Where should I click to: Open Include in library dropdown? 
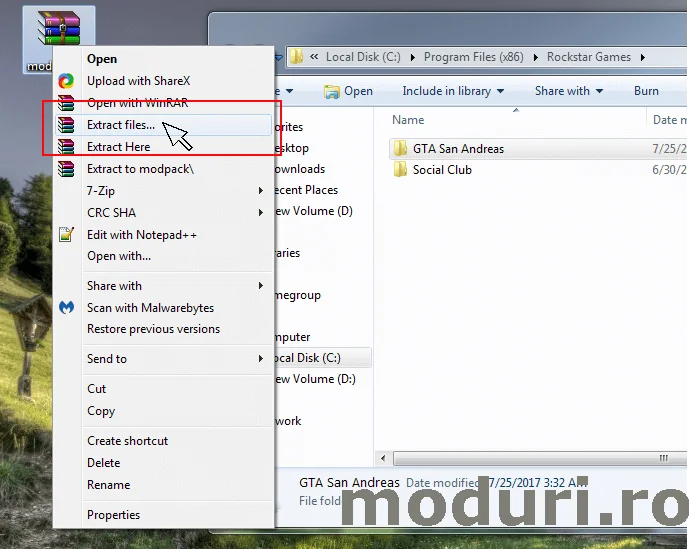(x=453, y=91)
